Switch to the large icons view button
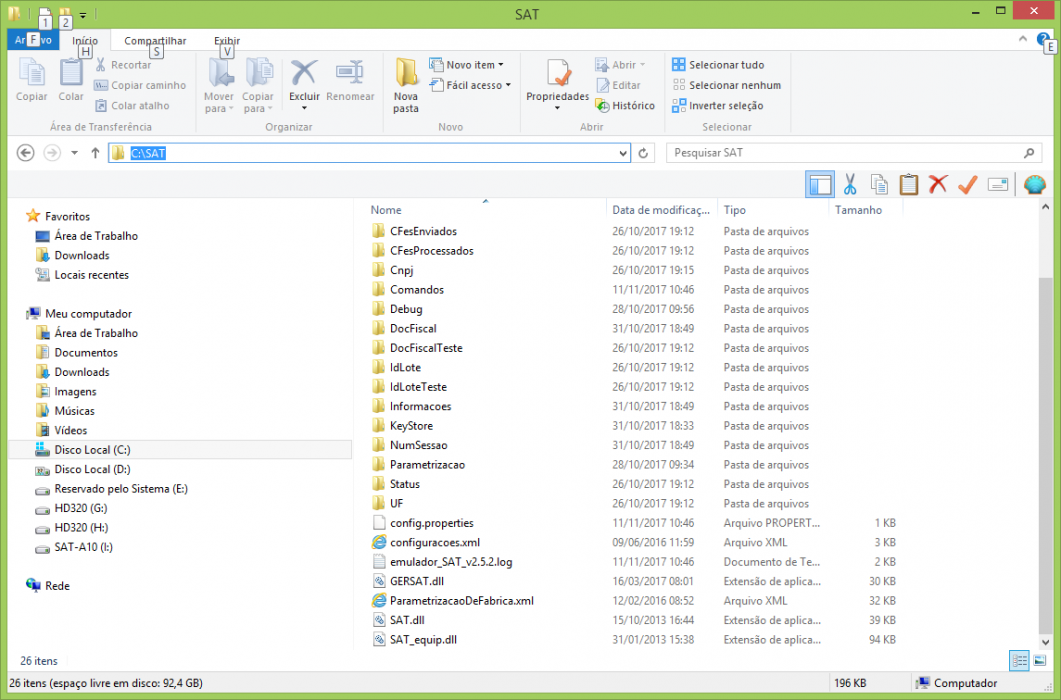 [x=1040, y=661]
